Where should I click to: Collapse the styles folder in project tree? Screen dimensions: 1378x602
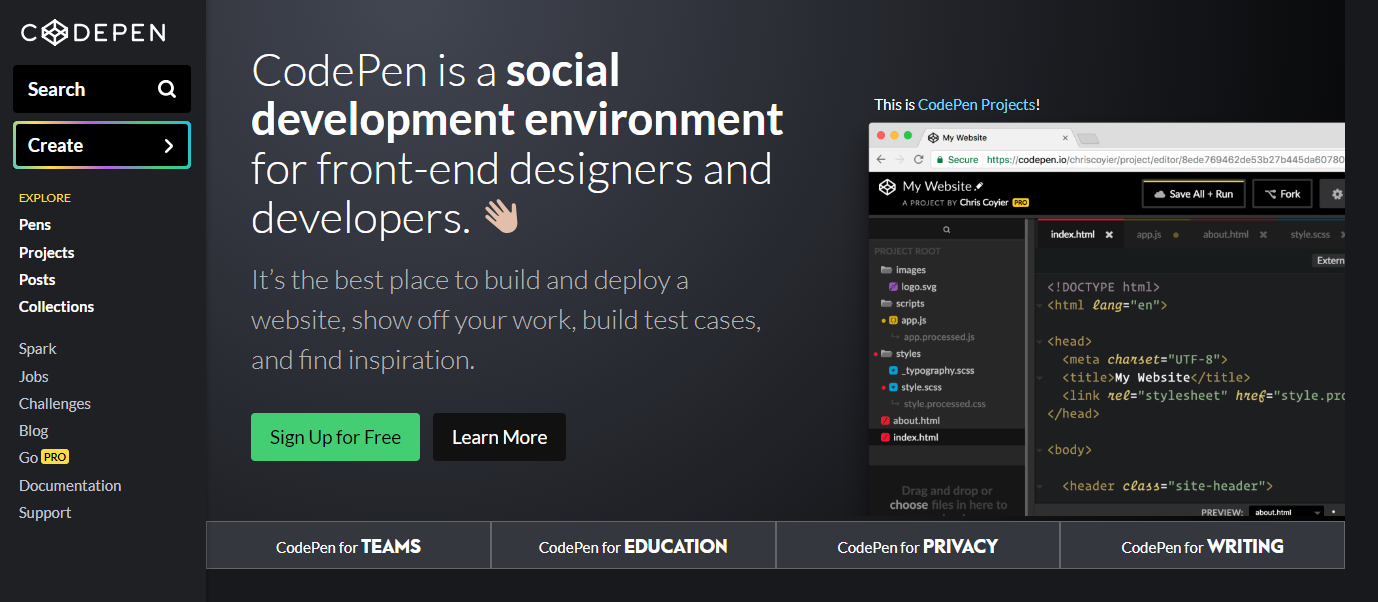point(886,354)
